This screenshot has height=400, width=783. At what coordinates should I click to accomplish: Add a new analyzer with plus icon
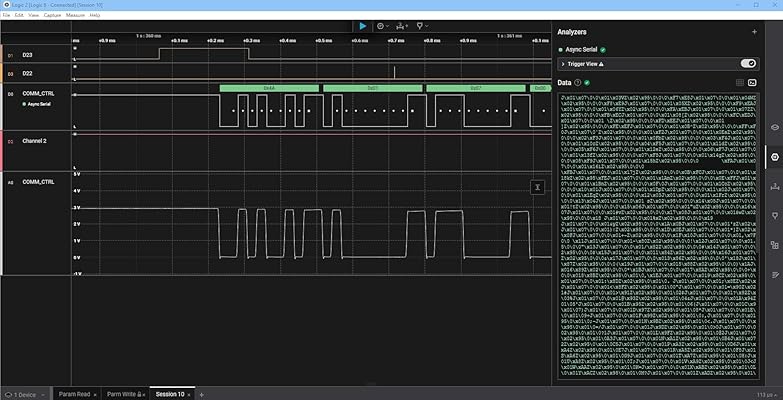point(754,32)
